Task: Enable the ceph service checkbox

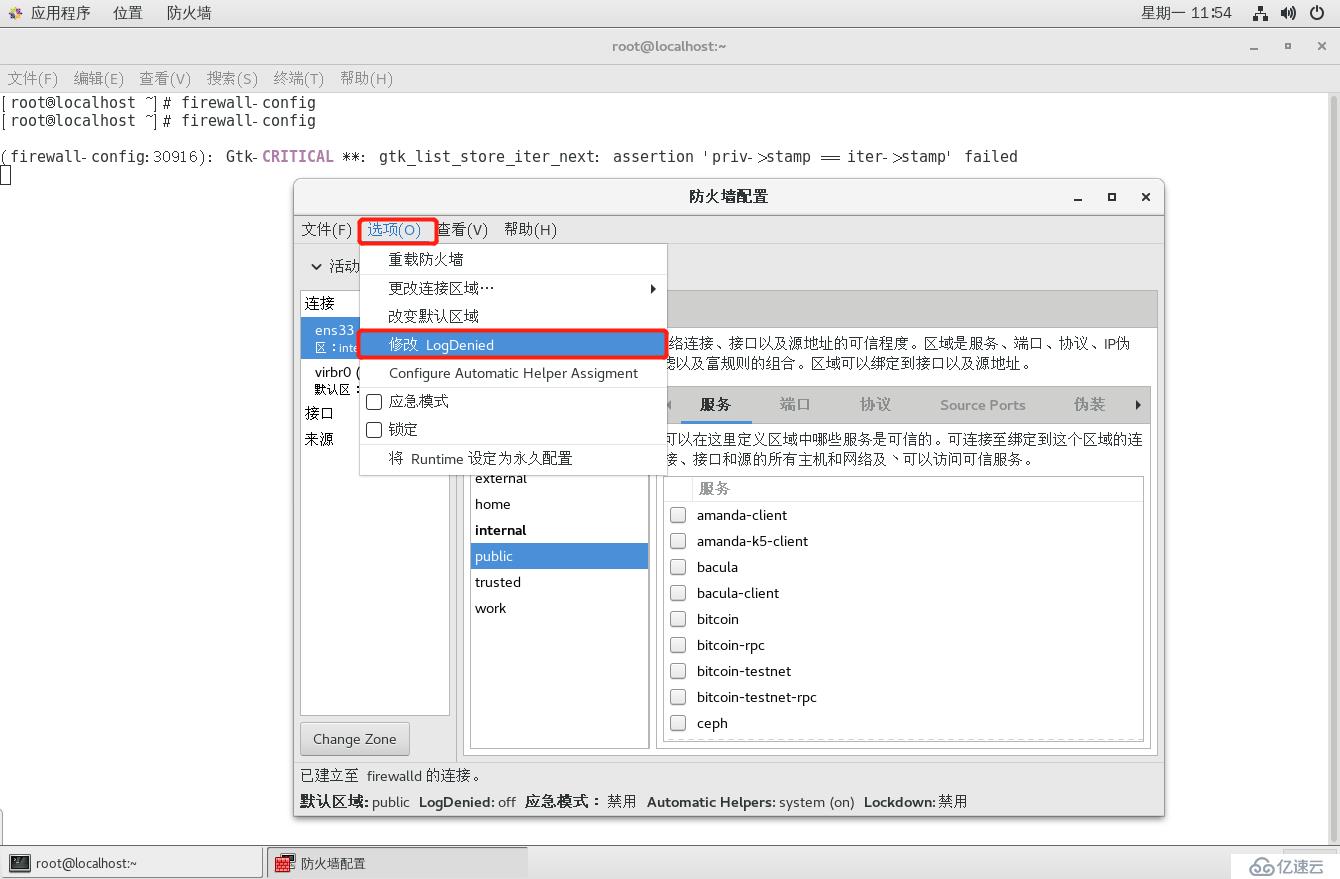Action: click(678, 723)
